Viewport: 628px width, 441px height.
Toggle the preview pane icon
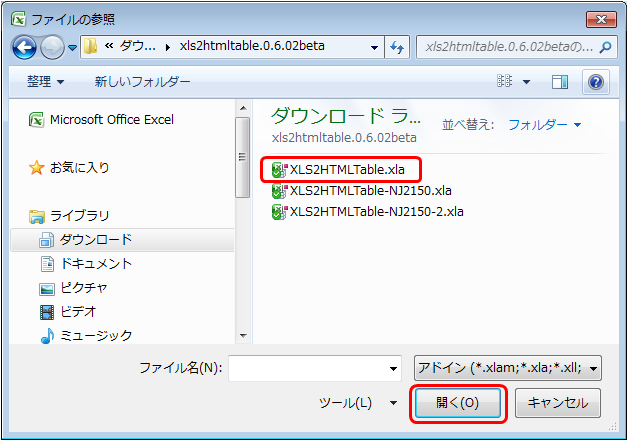560,82
